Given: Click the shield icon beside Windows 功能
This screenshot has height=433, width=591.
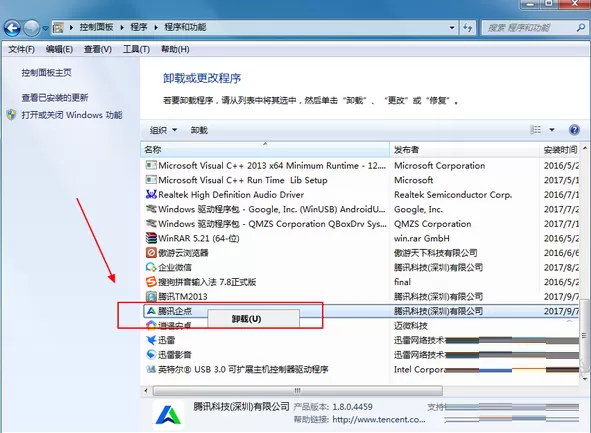Looking at the screenshot, I should [12, 115].
